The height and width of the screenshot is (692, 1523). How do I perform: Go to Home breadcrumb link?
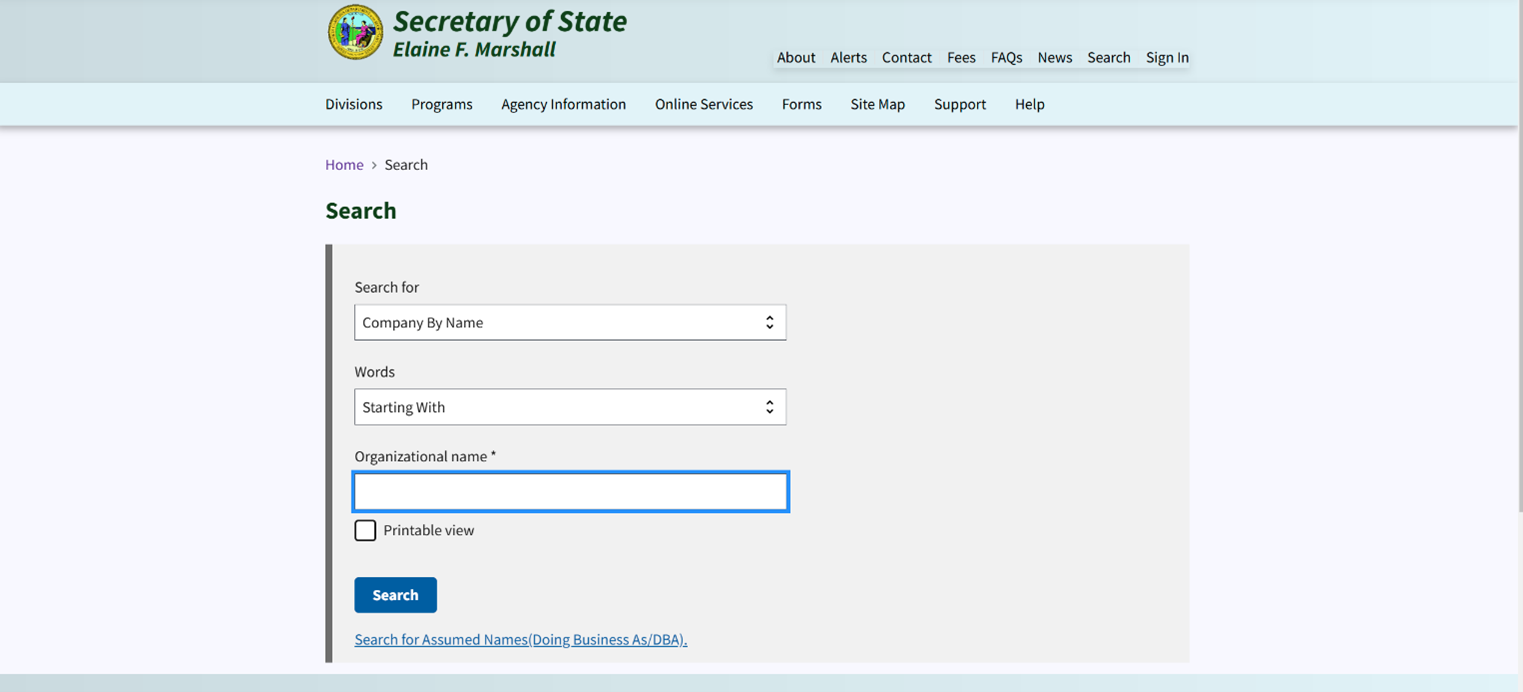pos(344,165)
